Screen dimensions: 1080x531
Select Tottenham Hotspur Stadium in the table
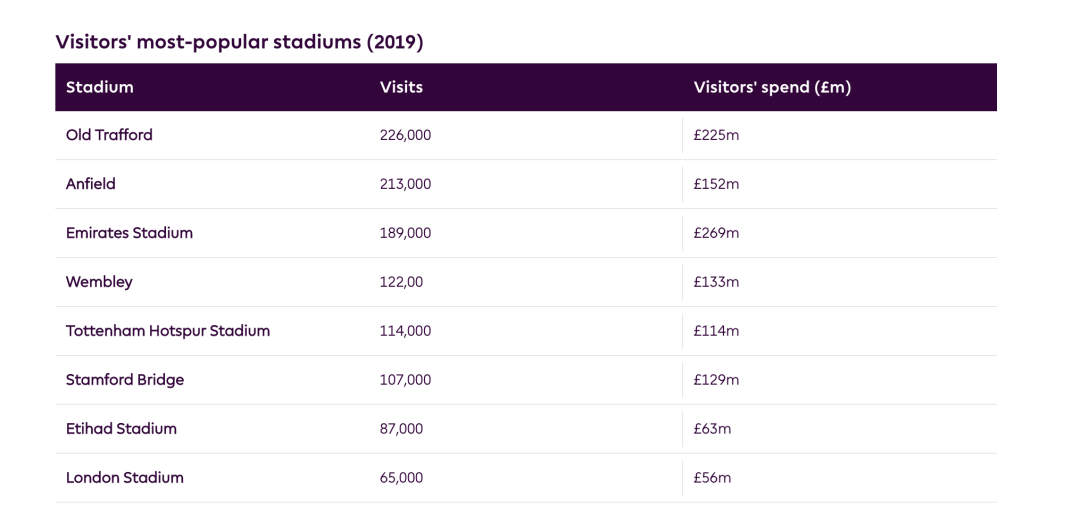click(168, 331)
